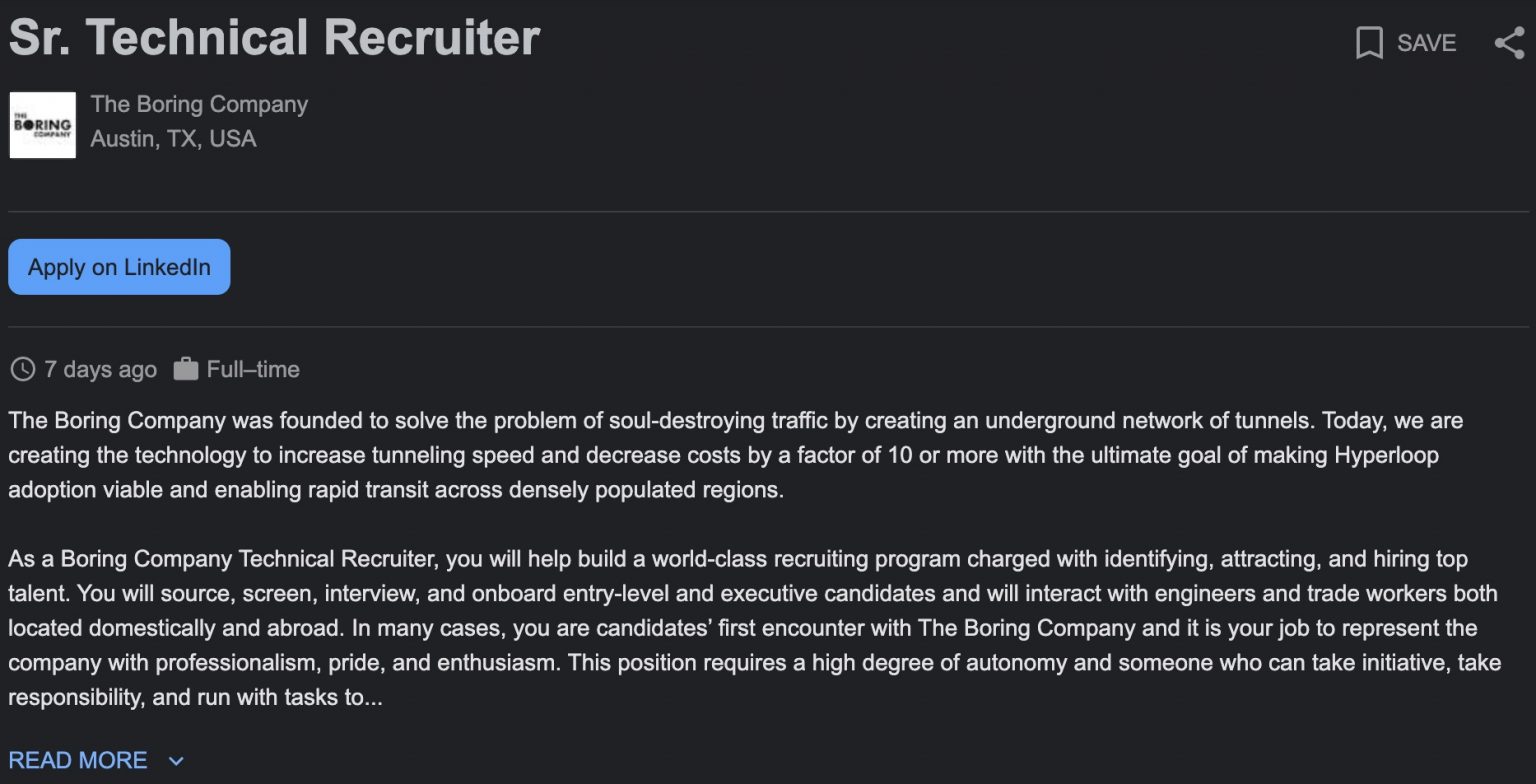Click The Boring Company logo thumbnail
This screenshot has width=1536, height=784.
point(43,125)
